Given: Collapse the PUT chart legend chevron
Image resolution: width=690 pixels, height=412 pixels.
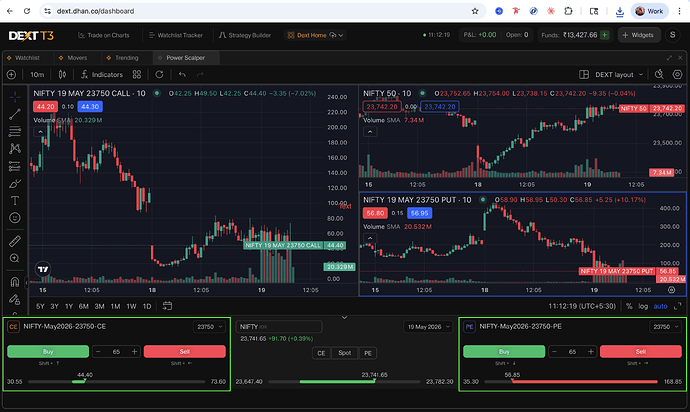Looking at the screenshot, I should click(370, 238).
